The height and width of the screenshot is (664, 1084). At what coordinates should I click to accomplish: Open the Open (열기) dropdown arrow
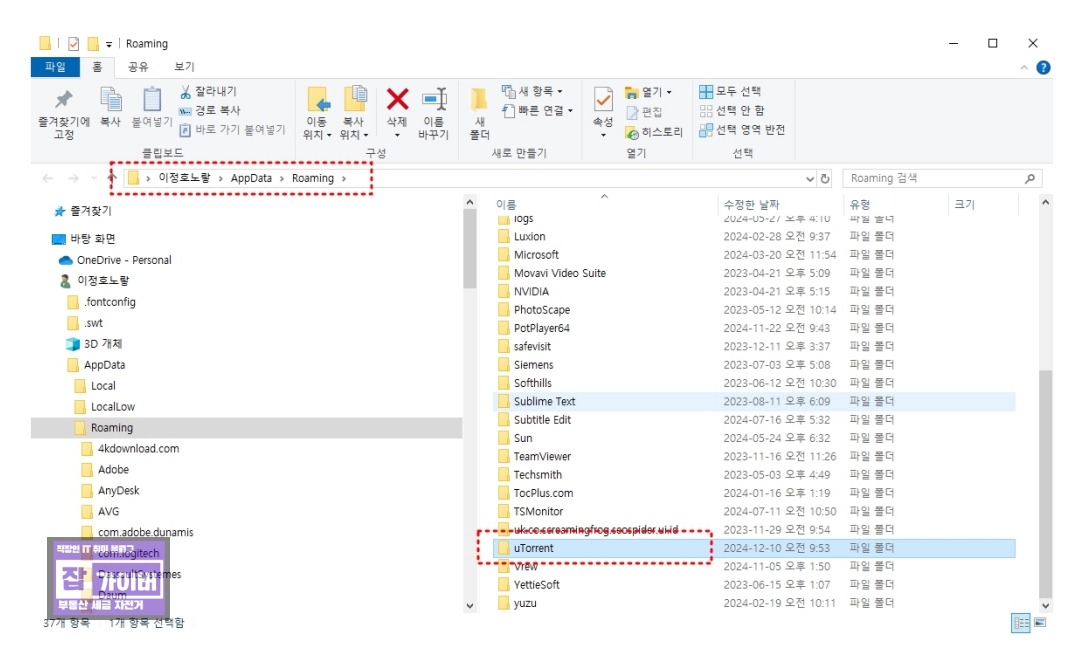tap(669, 92)
